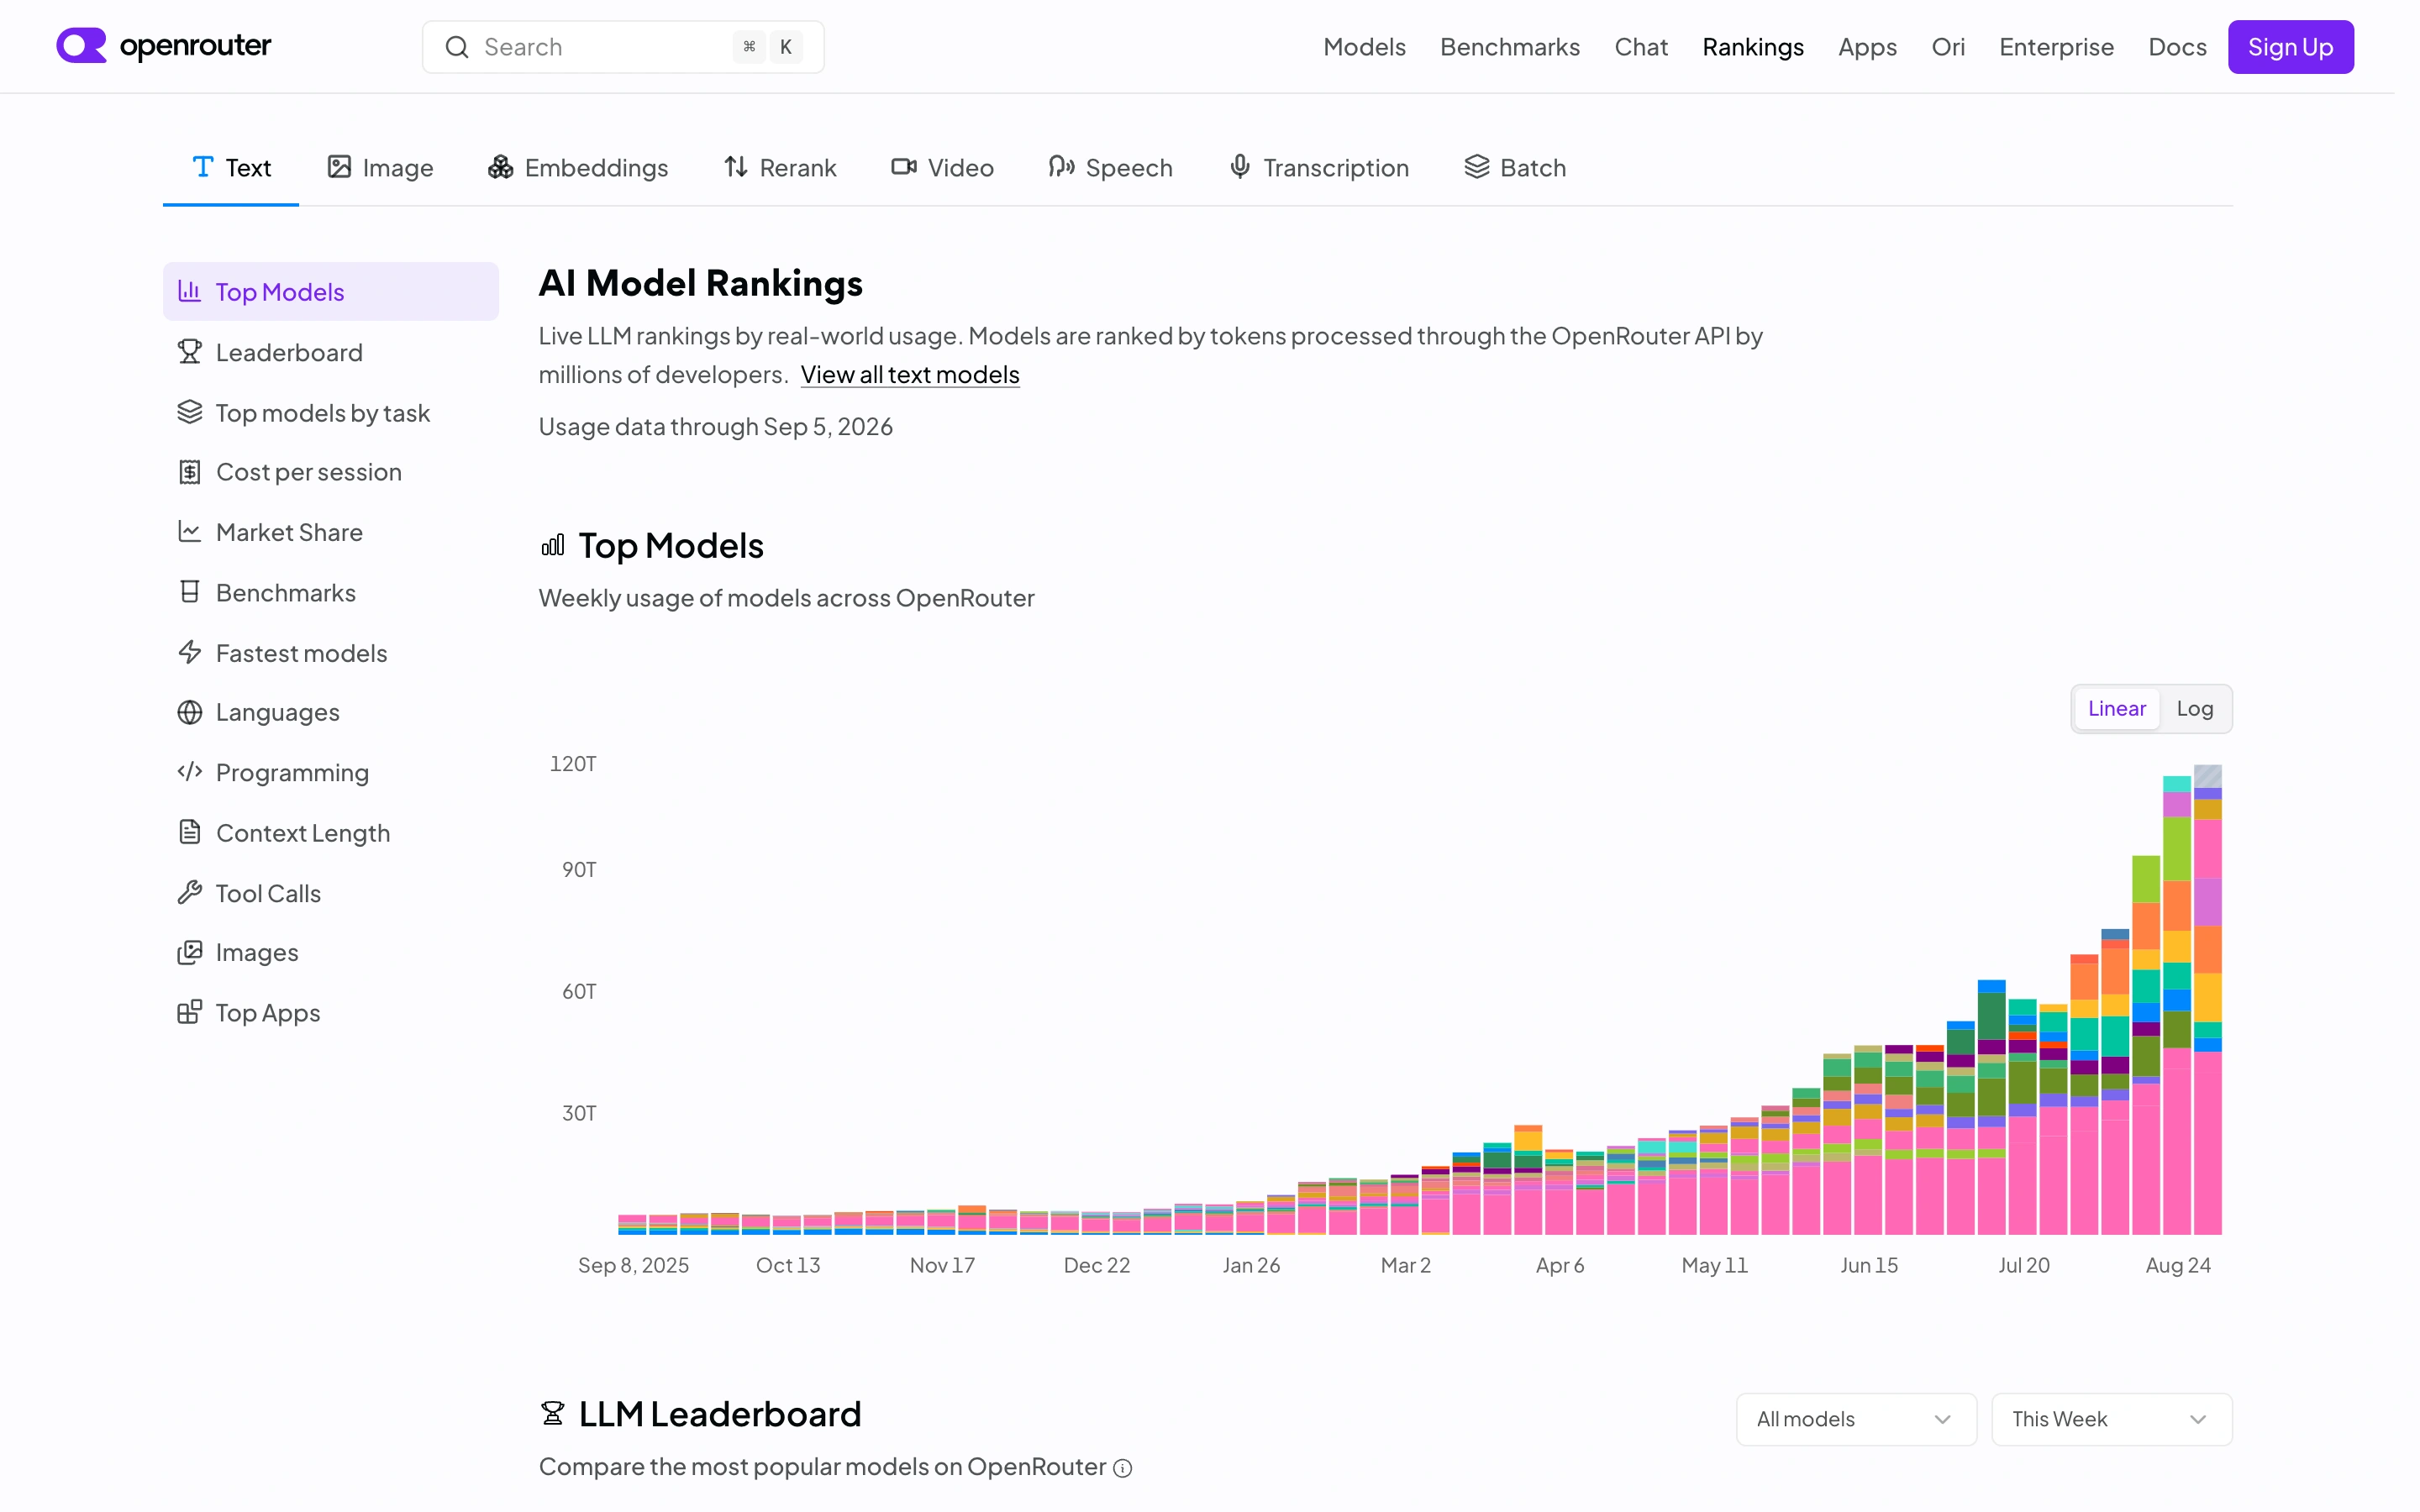Open Ori in the top navigation
This screenshot has height=1512, width=2420.
[x=1948, y=47]
